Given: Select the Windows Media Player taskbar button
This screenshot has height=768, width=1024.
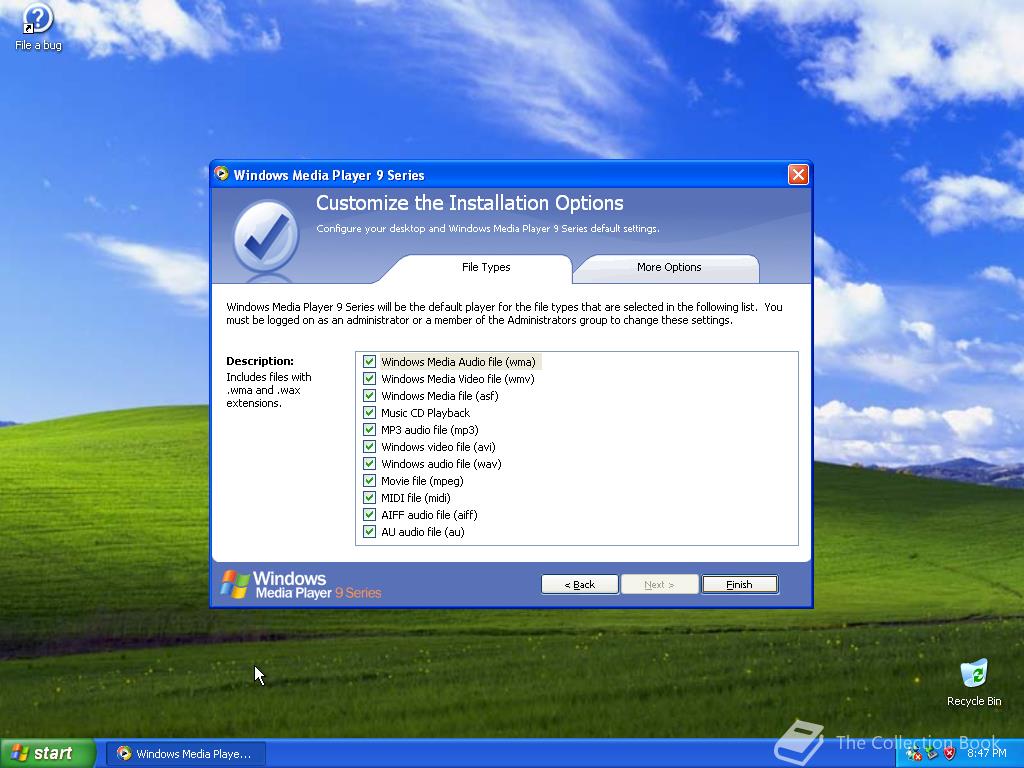Looking at the screenshot, I should pyautogui.click(x=185, y=754).
